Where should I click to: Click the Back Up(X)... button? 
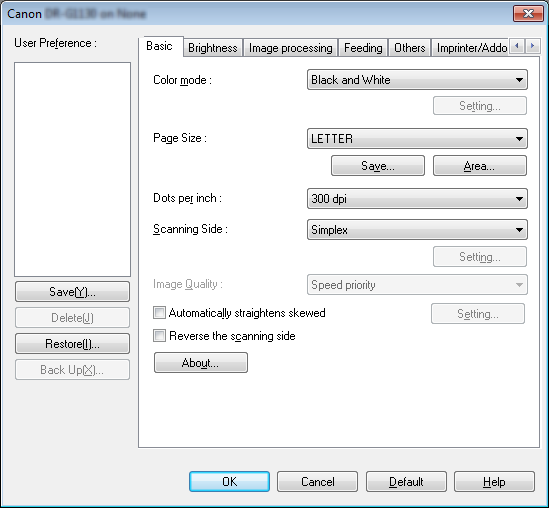click(x=72, y=370)
